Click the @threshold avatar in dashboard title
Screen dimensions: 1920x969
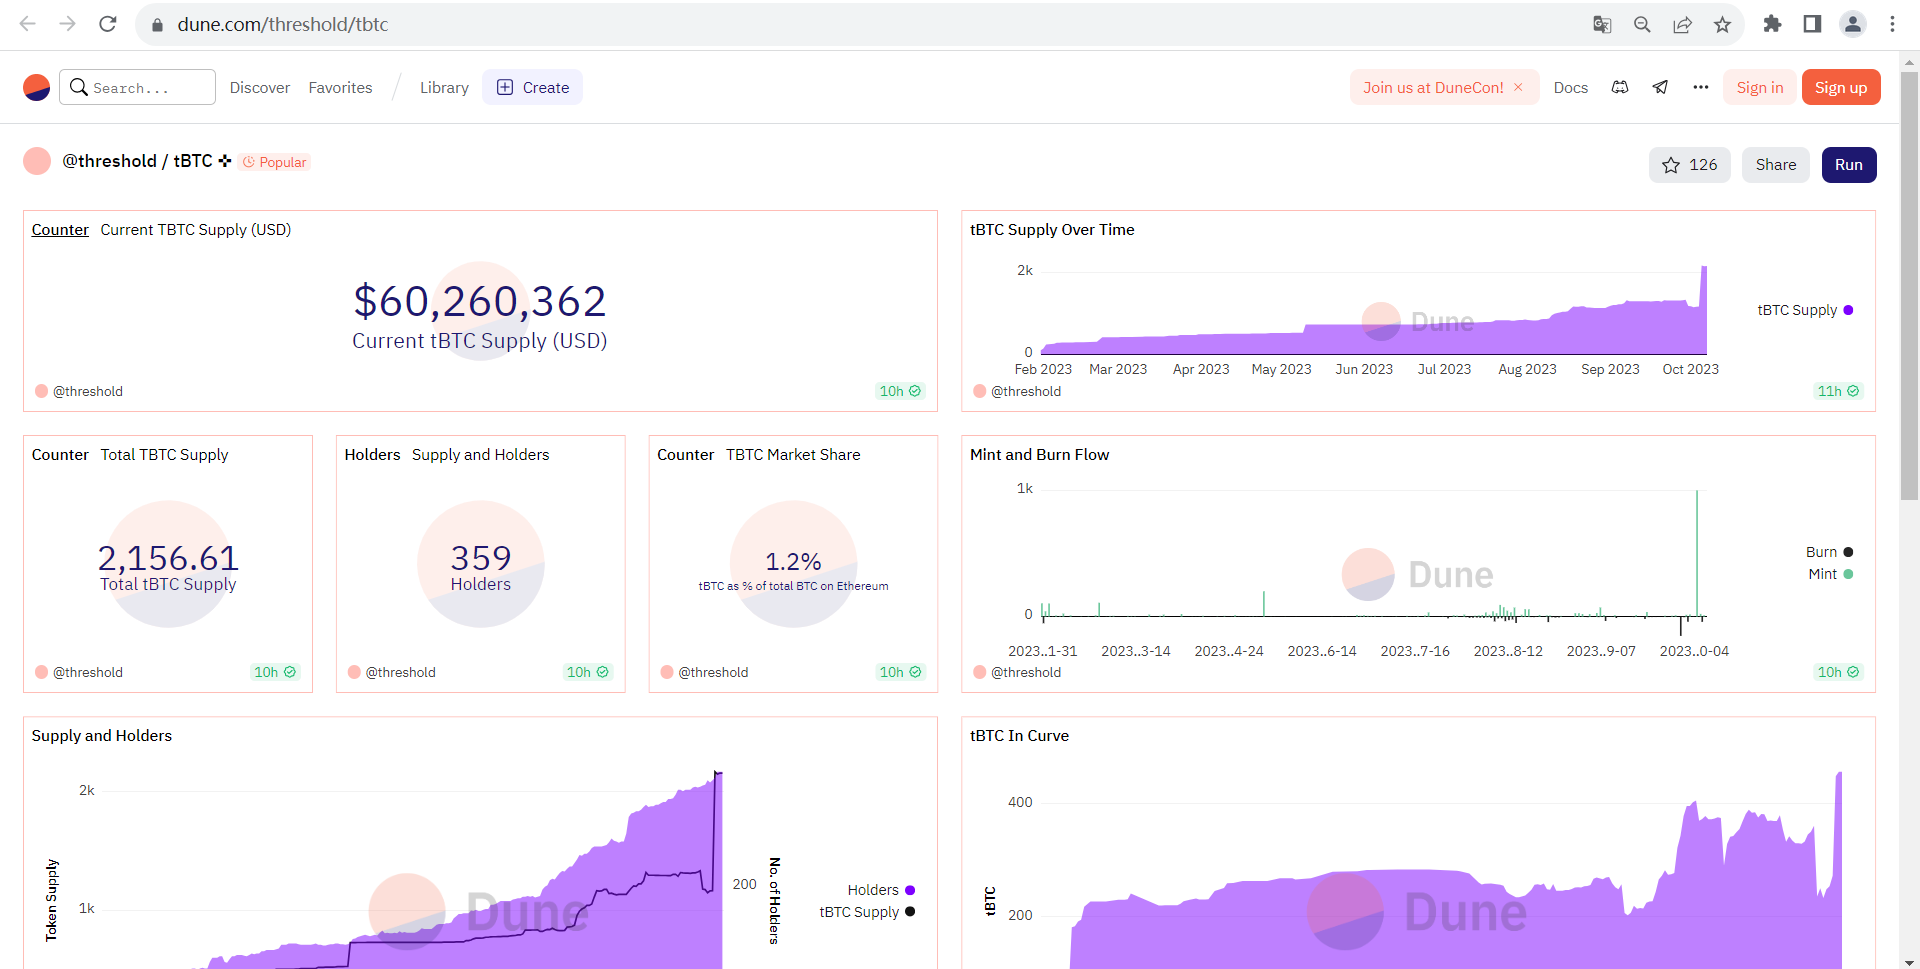pyautogui.click(x=37, y=161)
